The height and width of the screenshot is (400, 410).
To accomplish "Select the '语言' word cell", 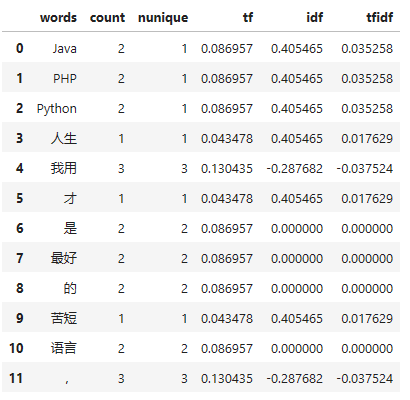I will pyautogui.click(x=64, y=348).
